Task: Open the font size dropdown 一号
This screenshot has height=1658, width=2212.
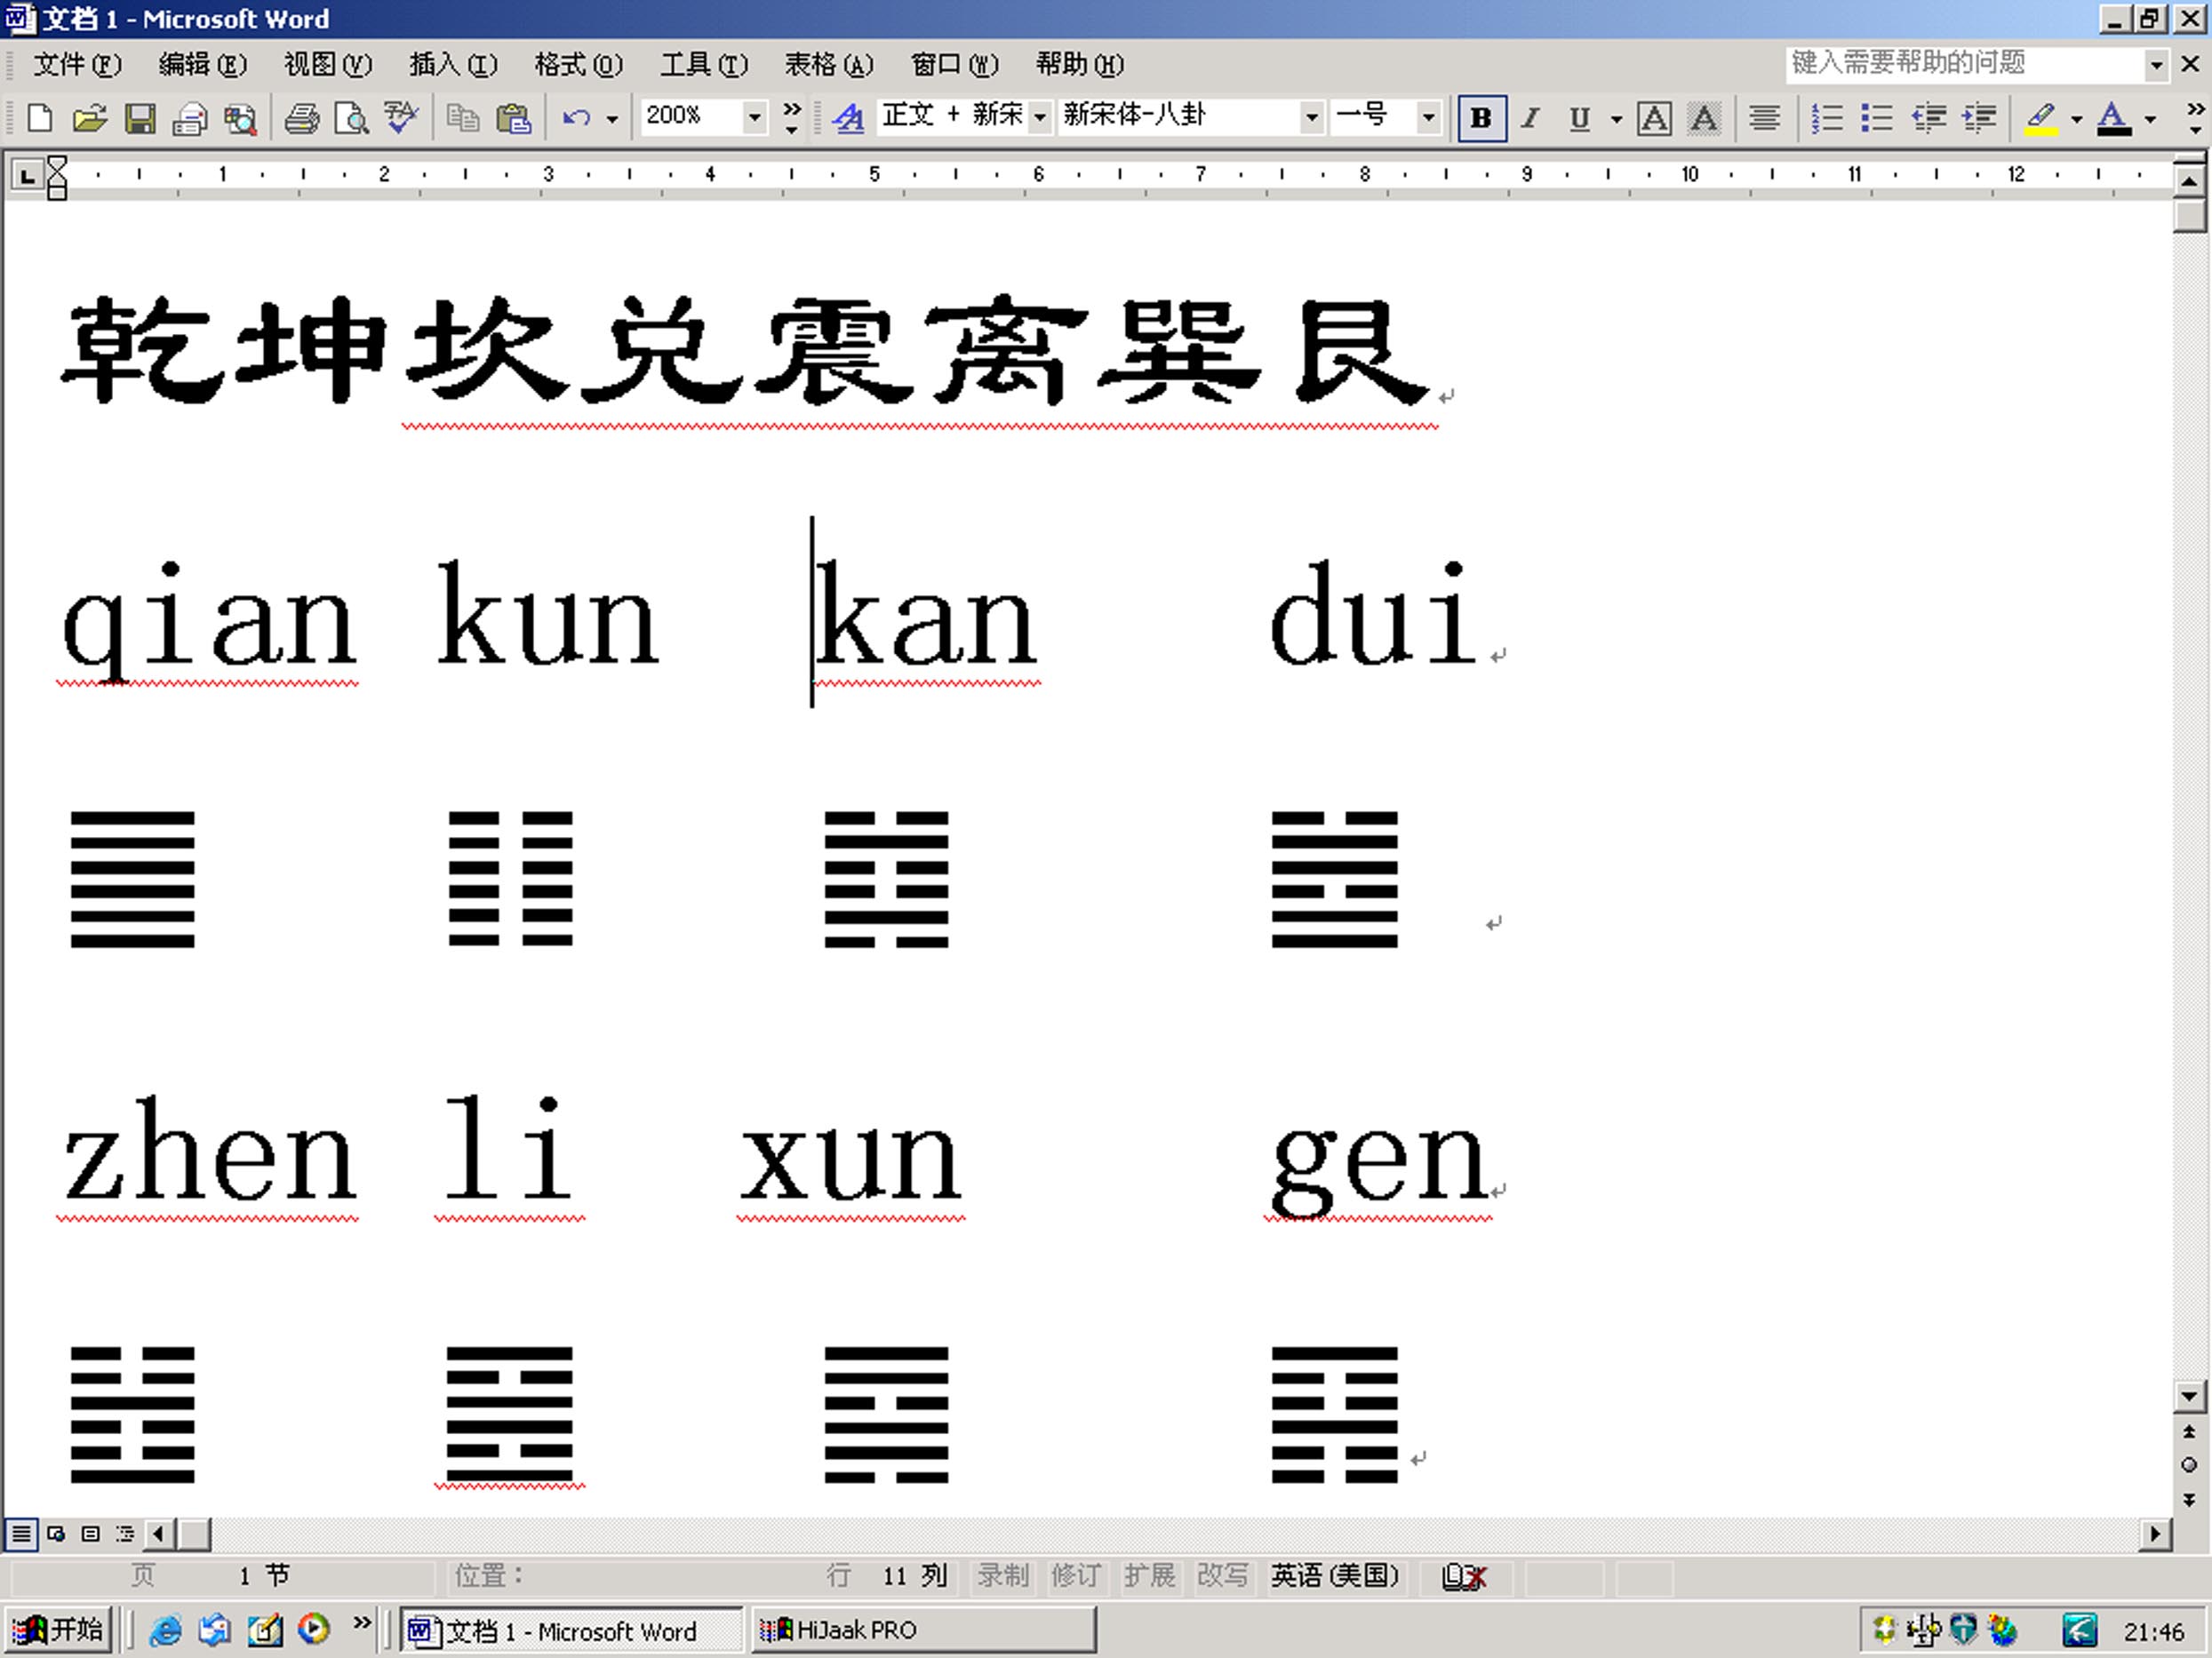Action: click(1428, 118)
